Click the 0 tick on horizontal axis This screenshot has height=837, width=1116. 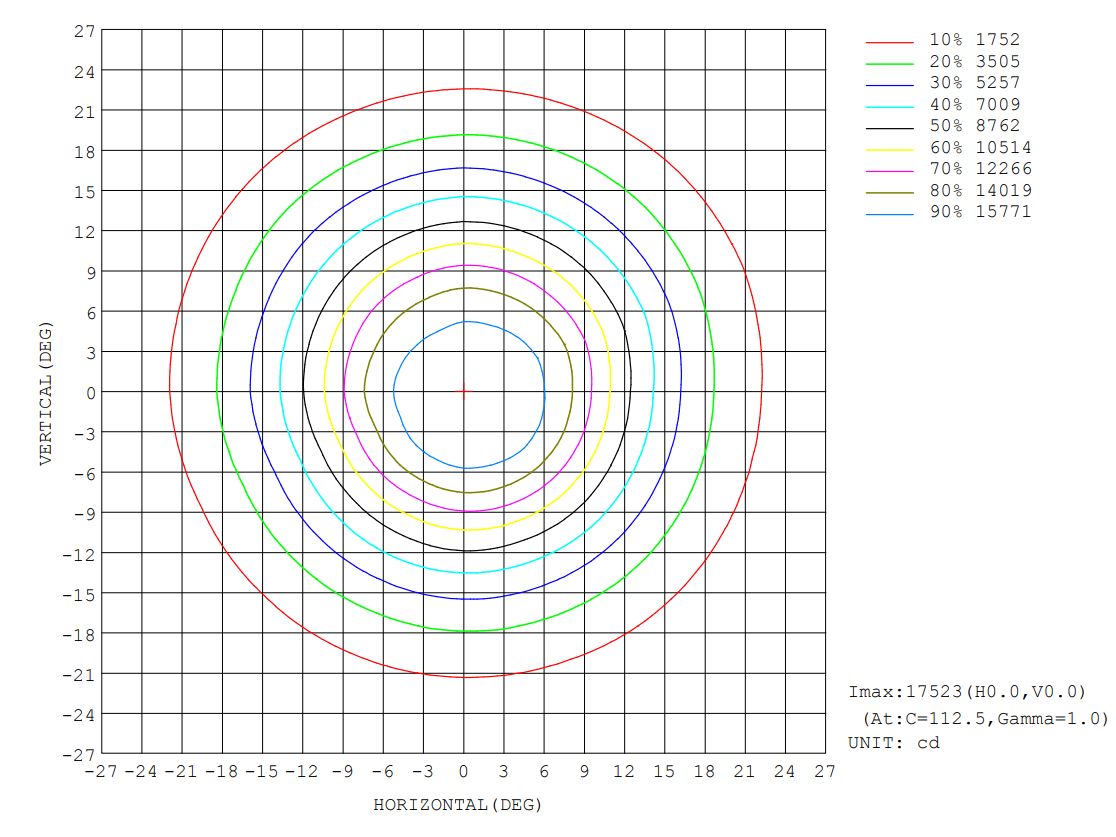point(463,772)
